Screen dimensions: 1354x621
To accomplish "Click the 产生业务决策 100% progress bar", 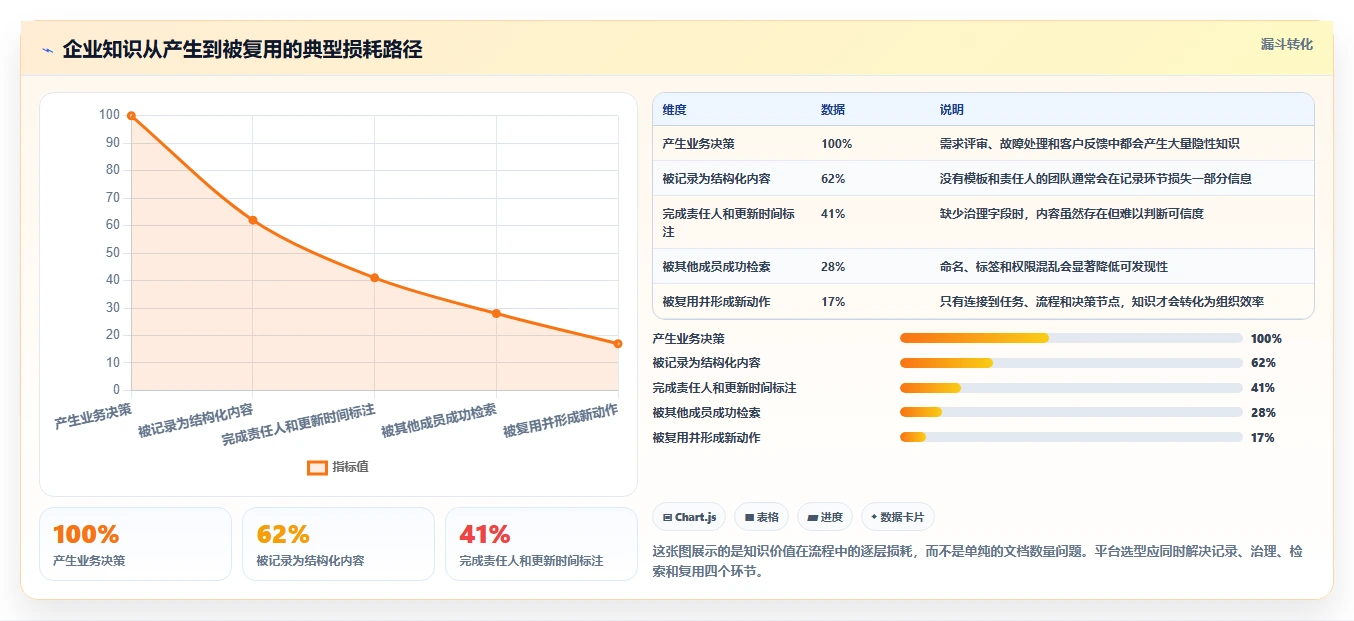I will pyautogui.click(x=1071, y=338).
